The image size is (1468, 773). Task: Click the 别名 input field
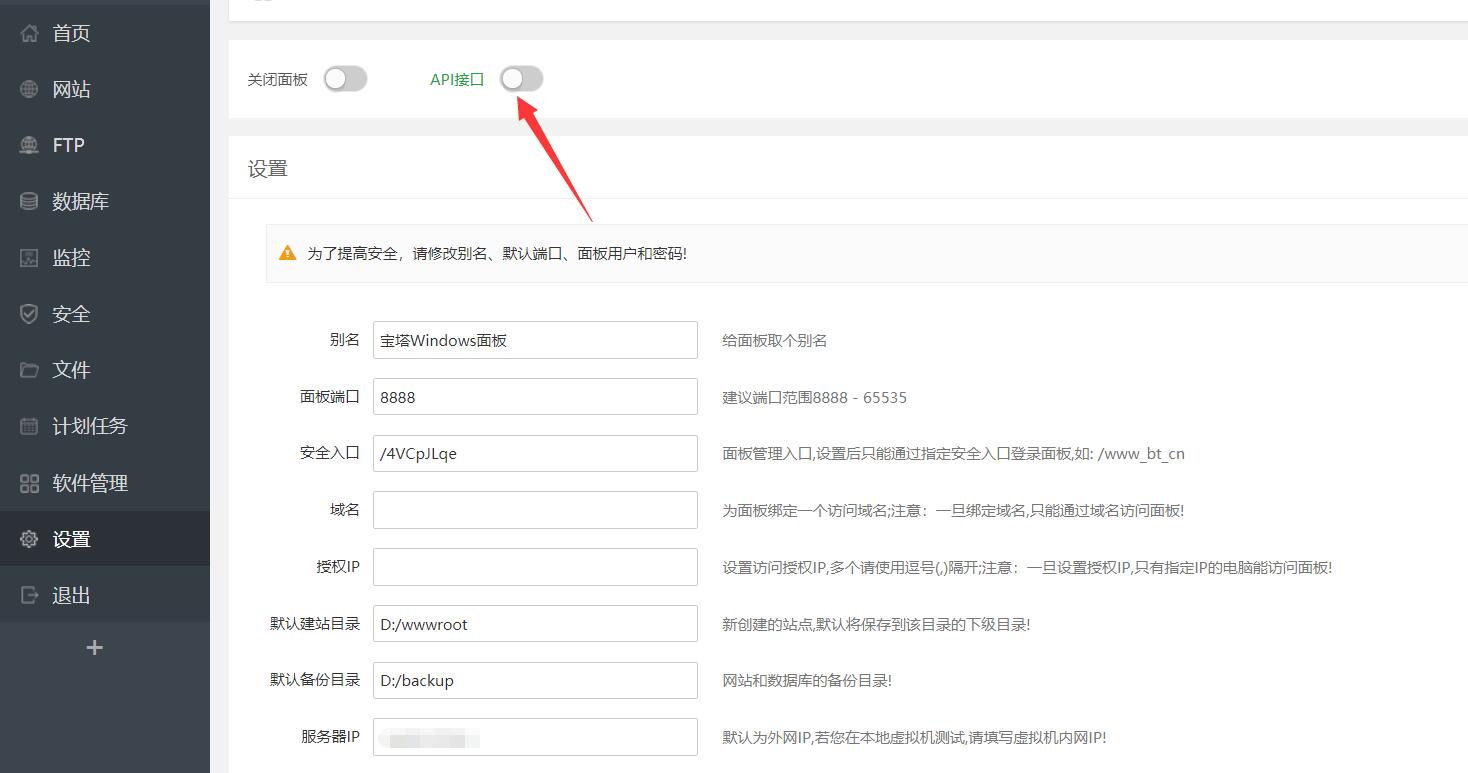coord(535,340)
